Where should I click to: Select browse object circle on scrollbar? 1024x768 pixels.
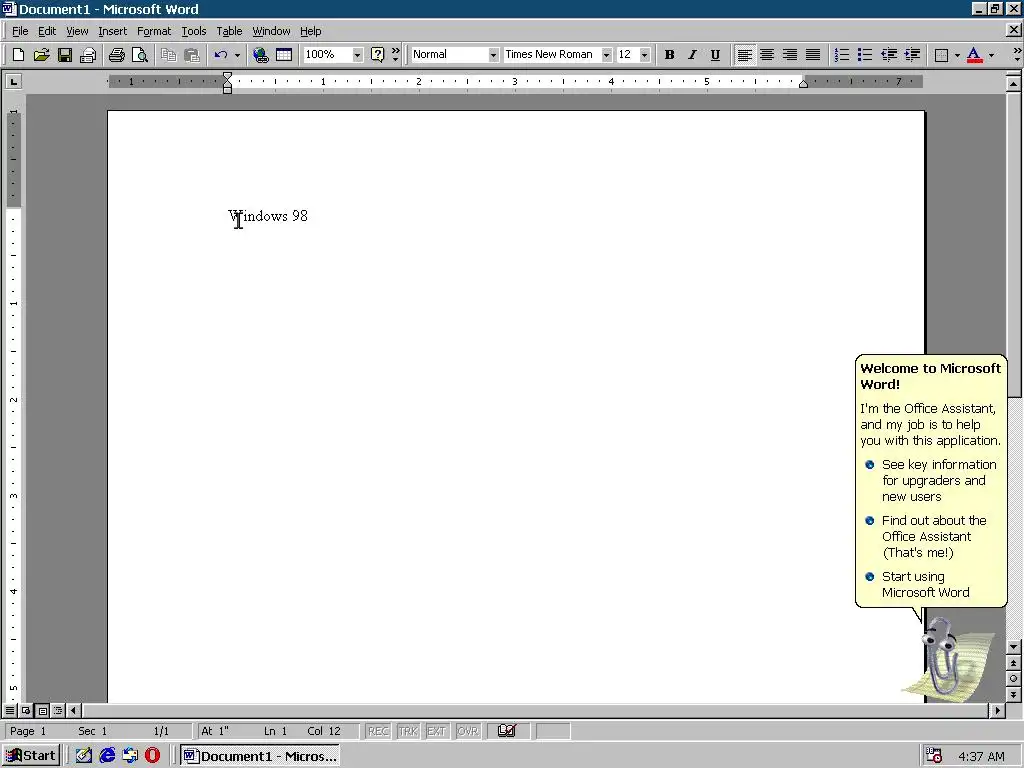1014,679
